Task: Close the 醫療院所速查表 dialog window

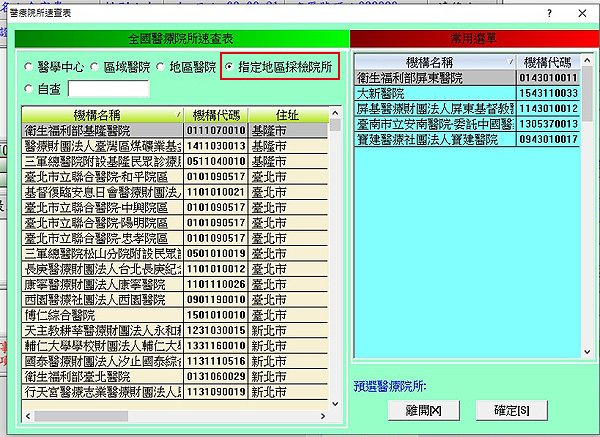Action: coord(582,12)
